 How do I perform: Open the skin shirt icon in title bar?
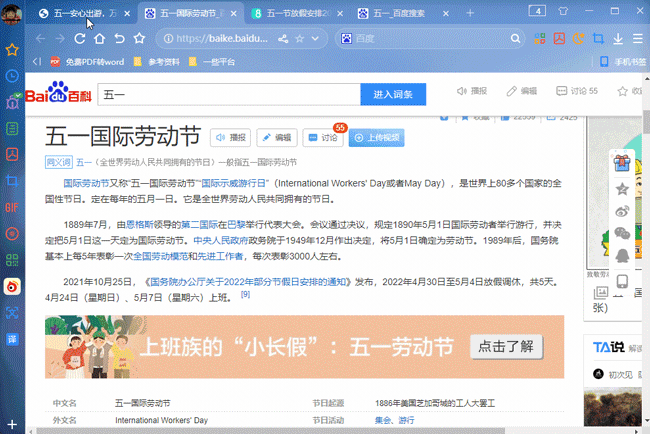[563, 11]
